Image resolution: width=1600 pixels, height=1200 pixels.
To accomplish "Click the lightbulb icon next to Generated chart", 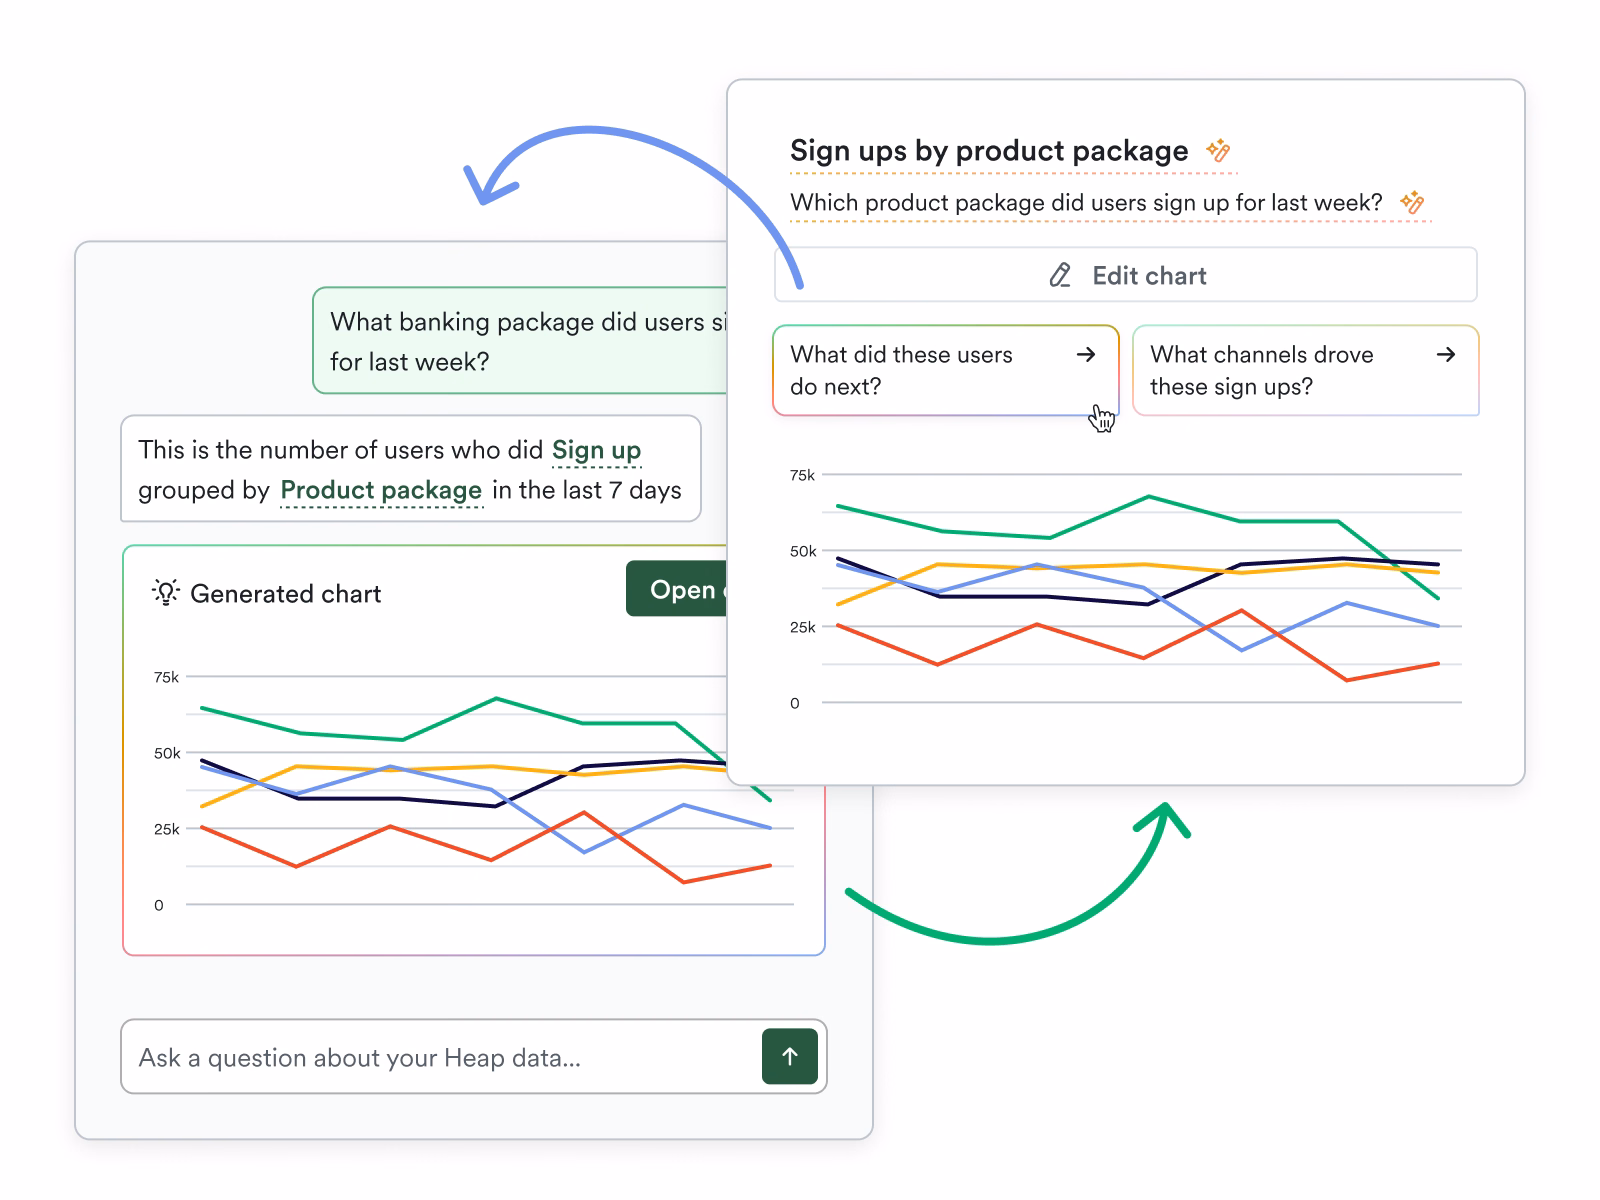I will (165, 592).
